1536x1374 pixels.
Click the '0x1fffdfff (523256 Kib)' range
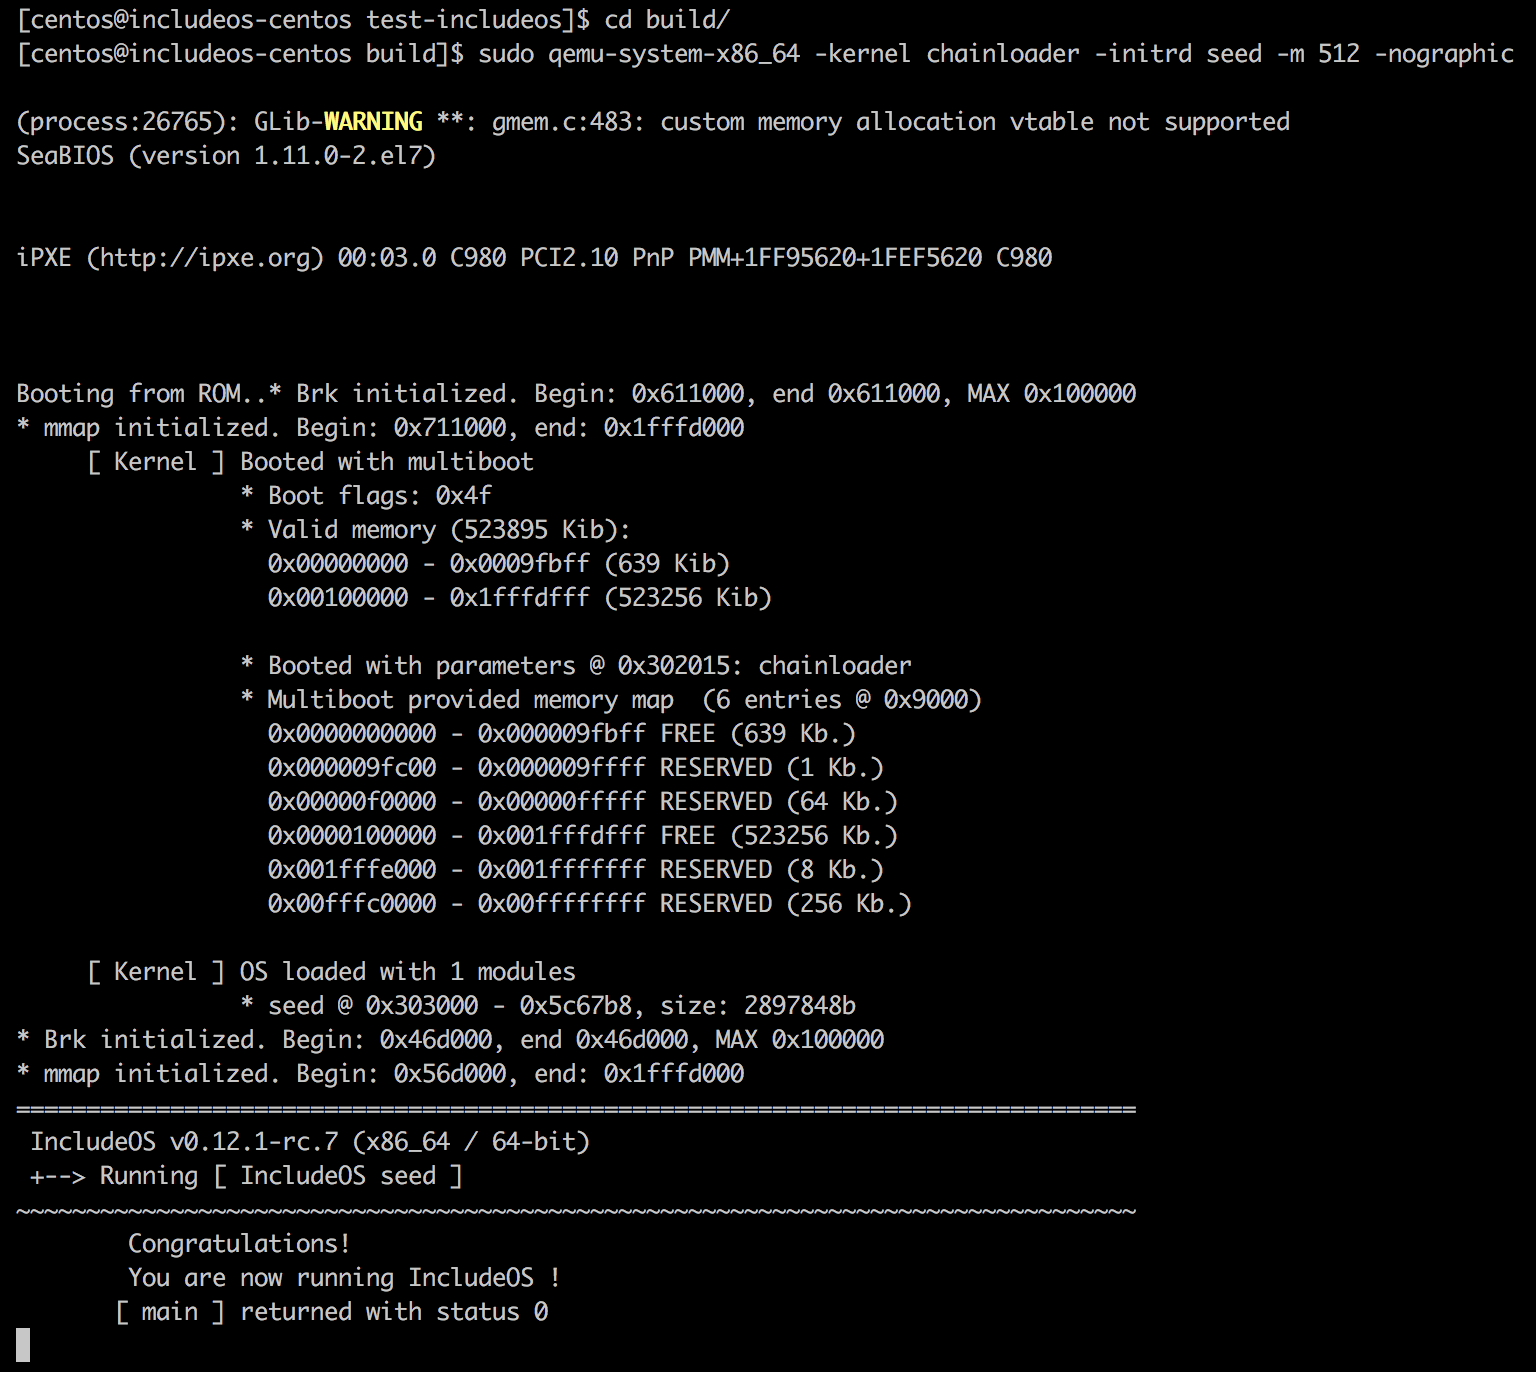[611, 597]
